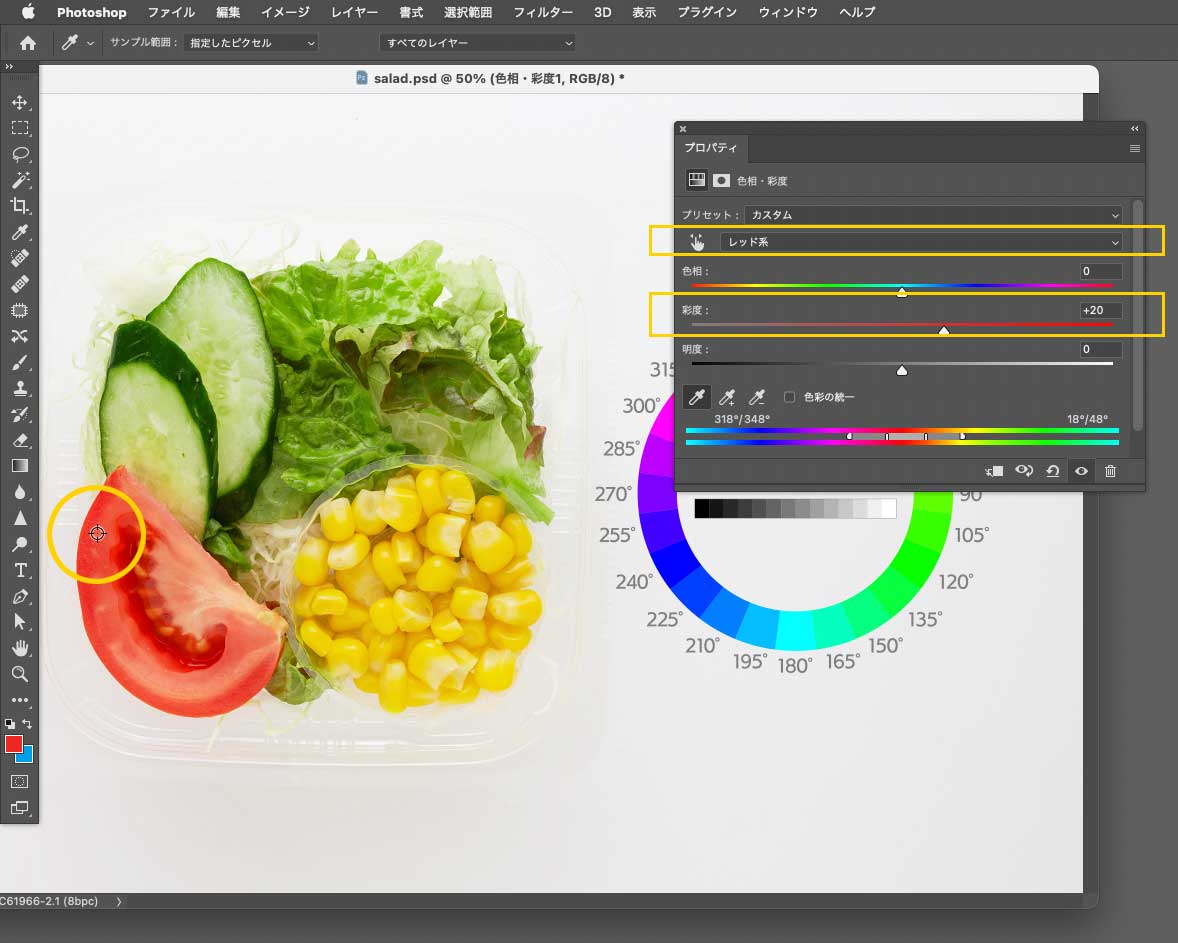
Task: Click the 彩度 saturation slider handle
Action: [944, 331]
